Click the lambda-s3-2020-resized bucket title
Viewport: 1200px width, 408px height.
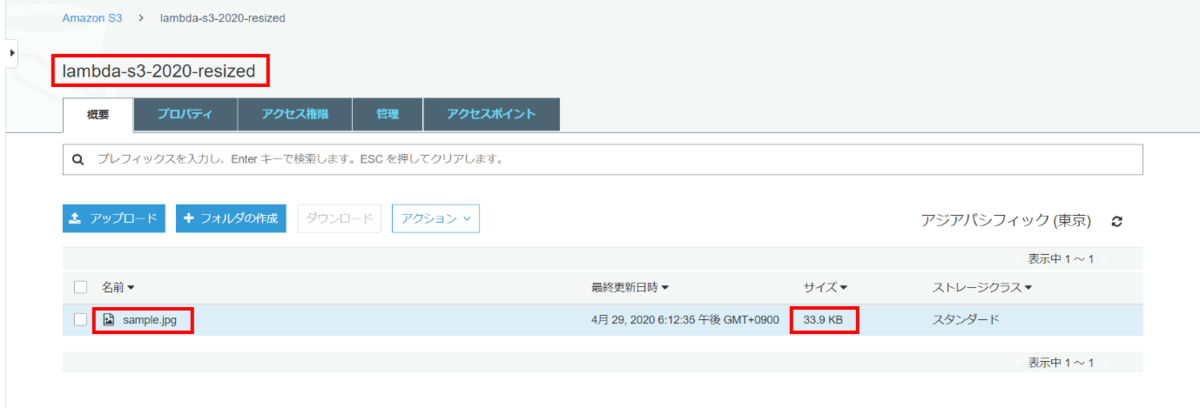pyautogui.click(x=159, y=71)
